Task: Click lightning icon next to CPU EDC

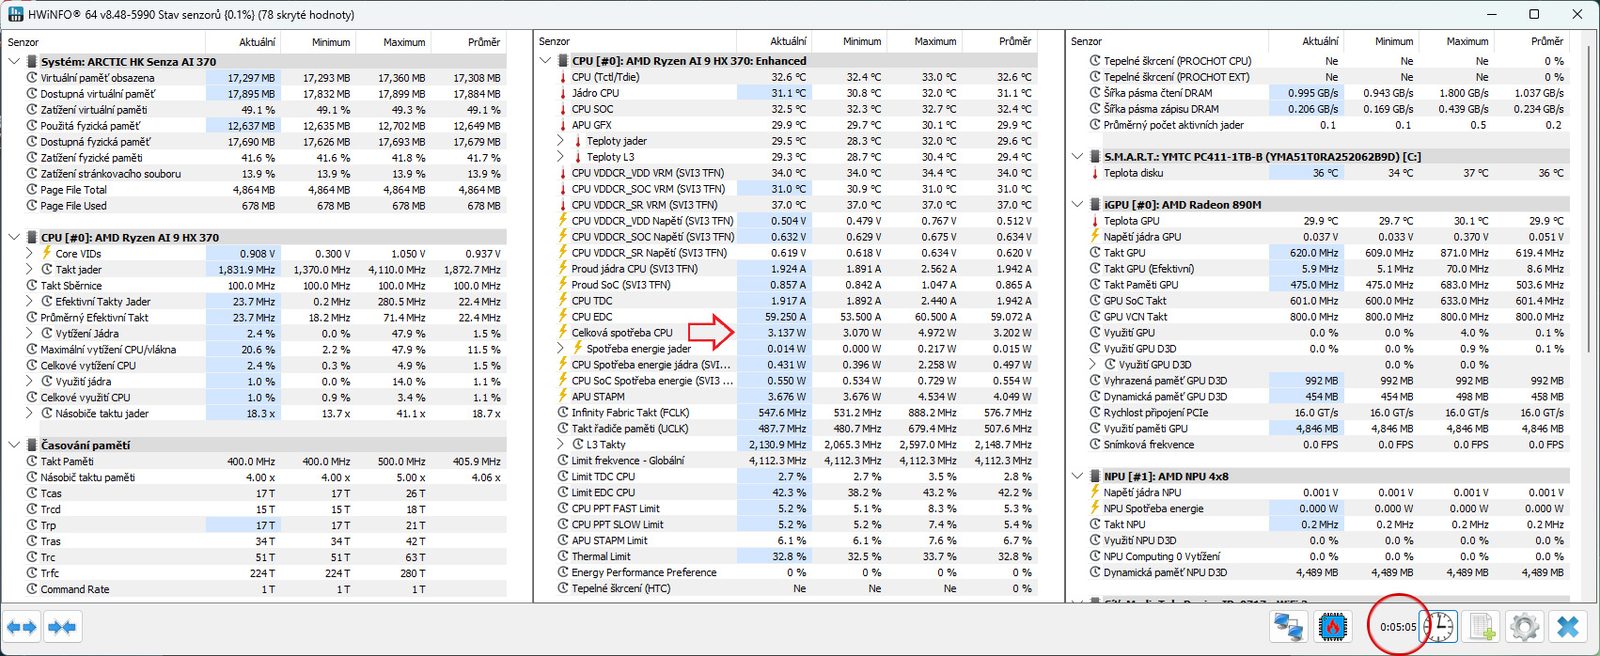Action: click(562, 316)
